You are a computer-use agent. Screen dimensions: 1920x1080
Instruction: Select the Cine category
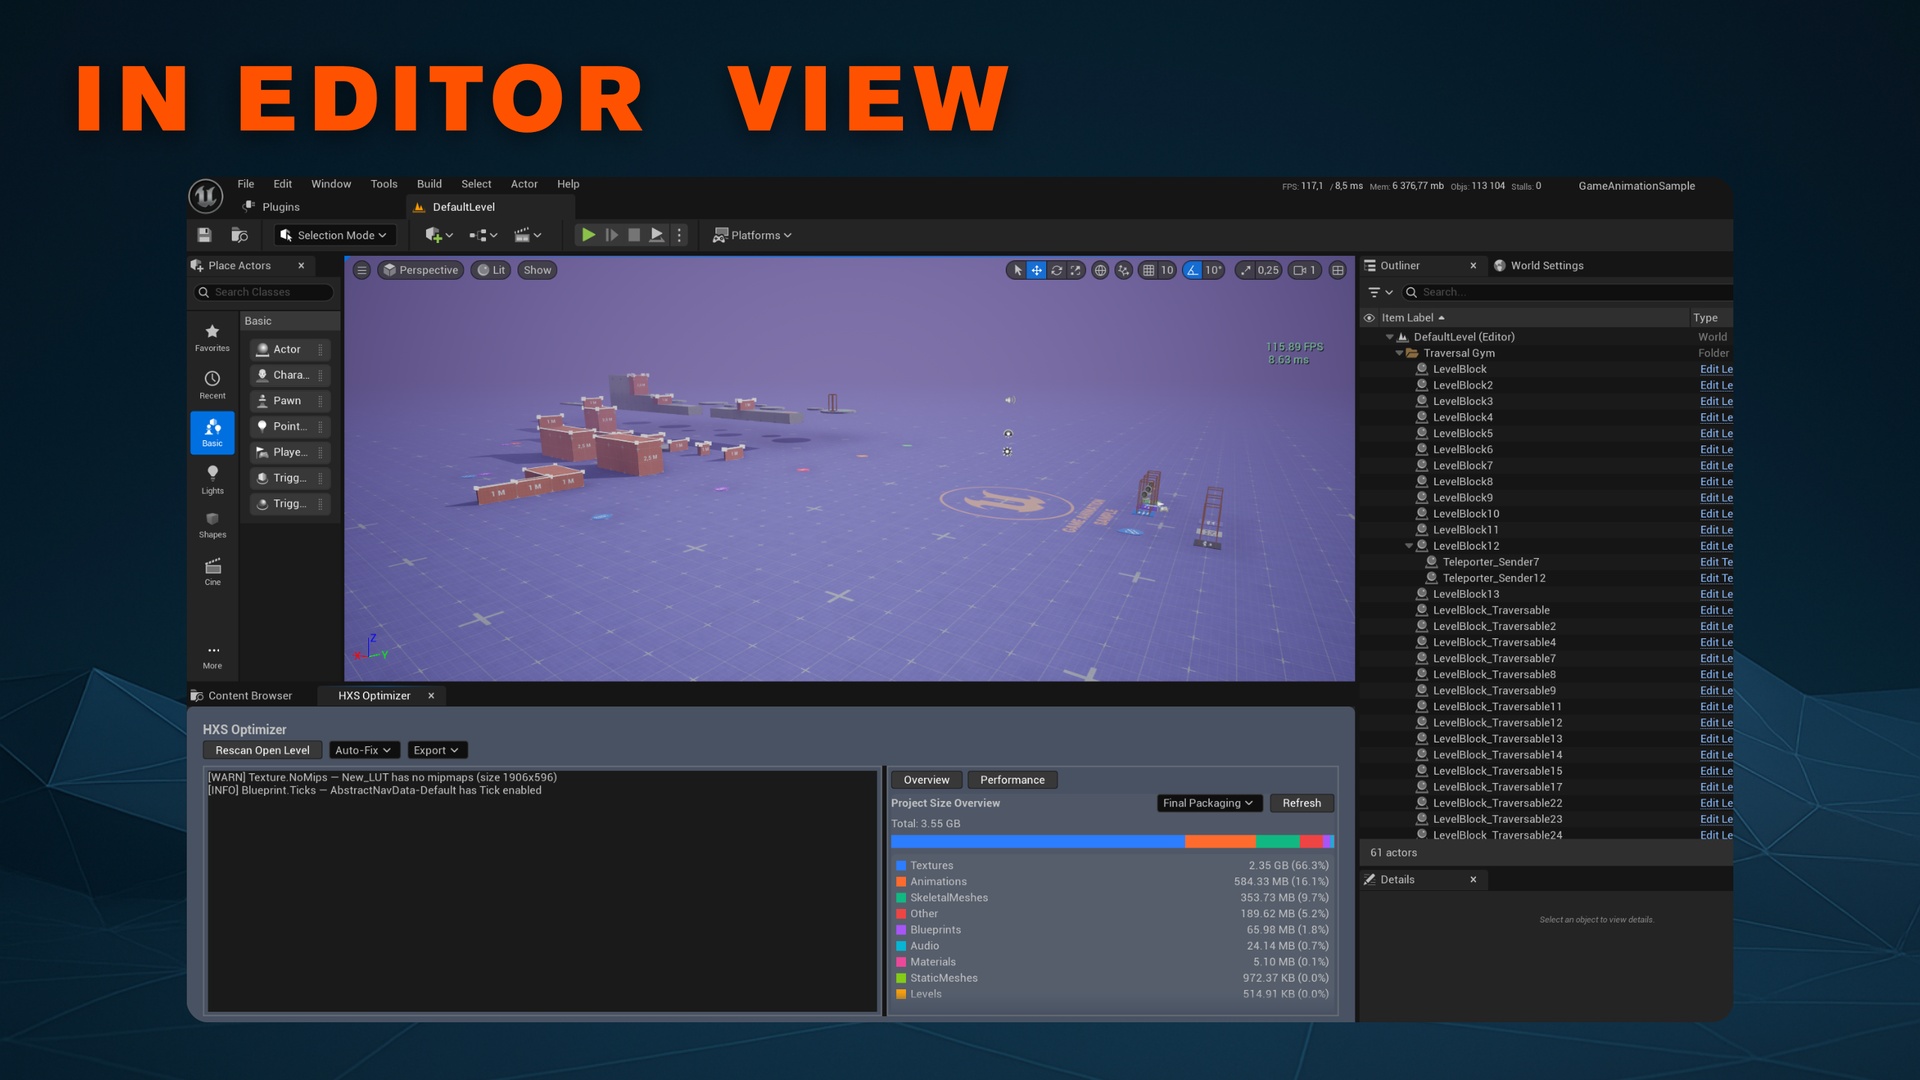(x=212, y=572)
